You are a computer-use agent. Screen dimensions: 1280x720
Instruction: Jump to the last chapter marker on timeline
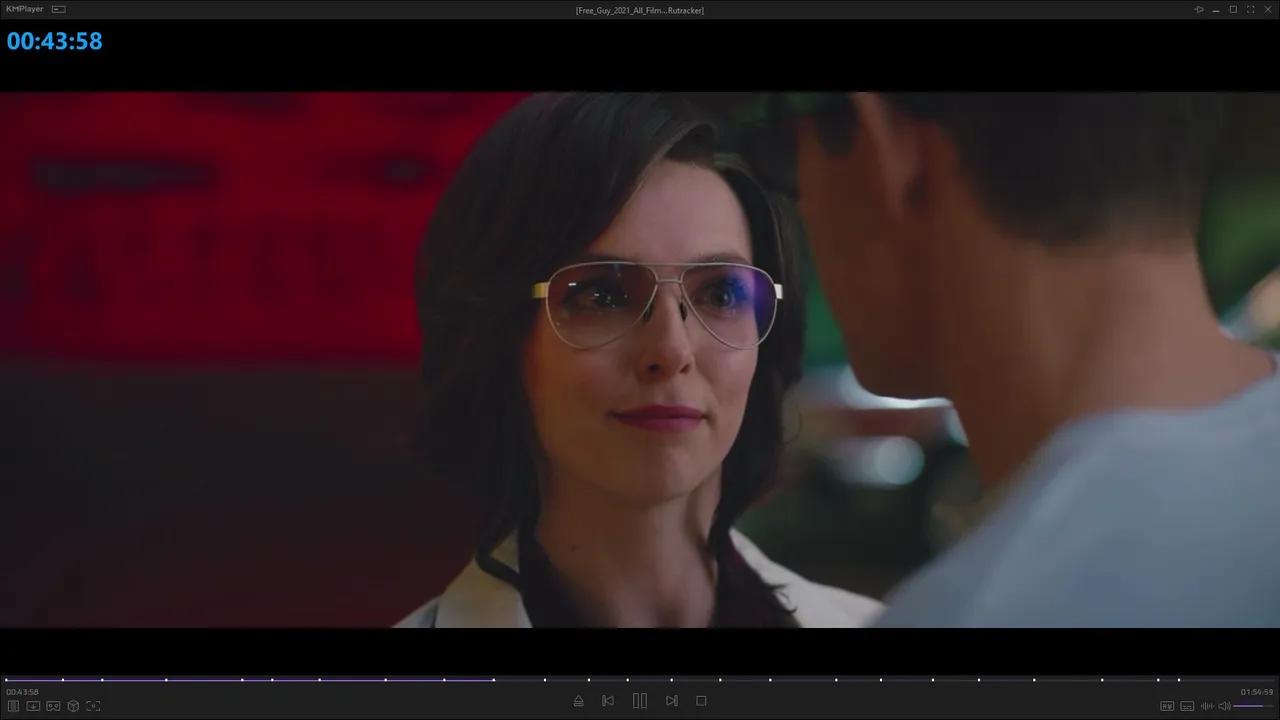(1179, 680)
